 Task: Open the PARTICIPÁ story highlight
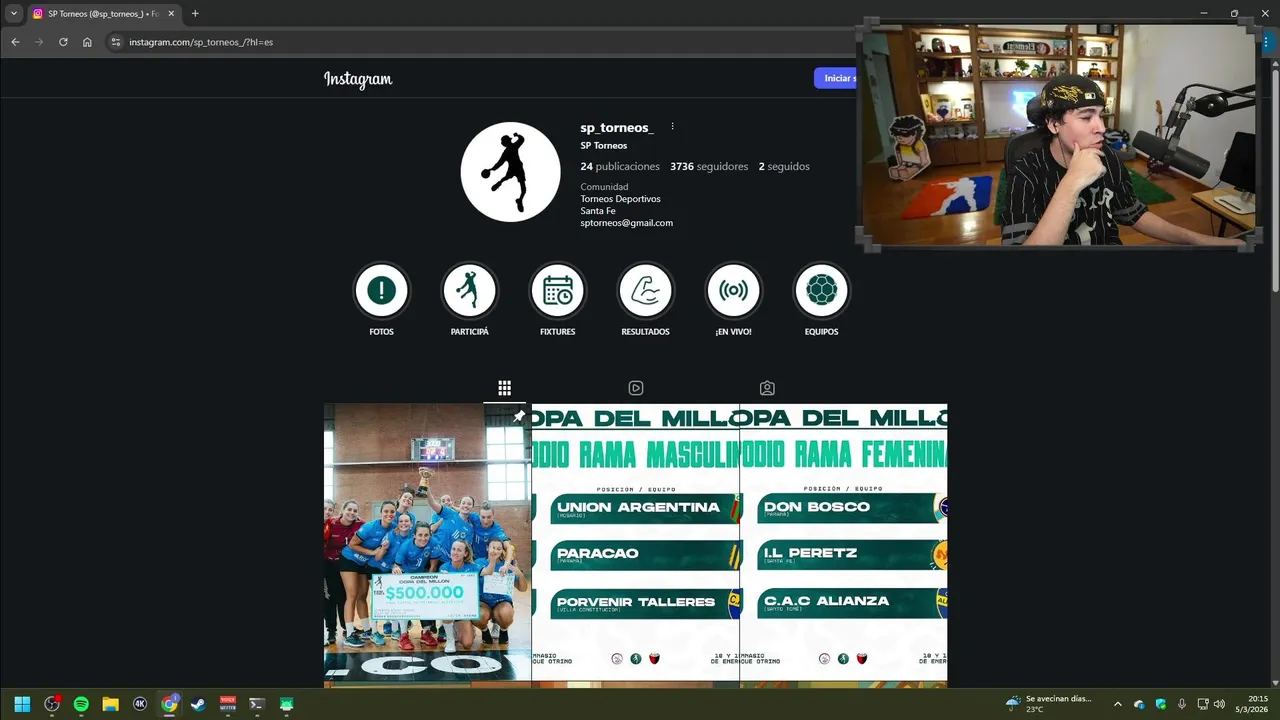(469, 291)
